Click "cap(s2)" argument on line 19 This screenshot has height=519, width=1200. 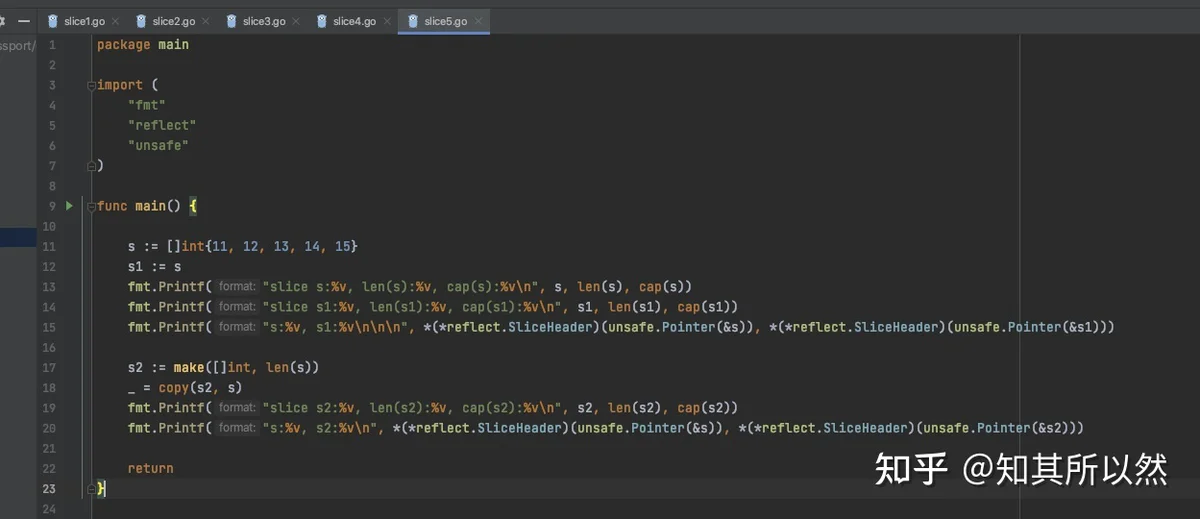pyautogui.click(x=704, y=408)
